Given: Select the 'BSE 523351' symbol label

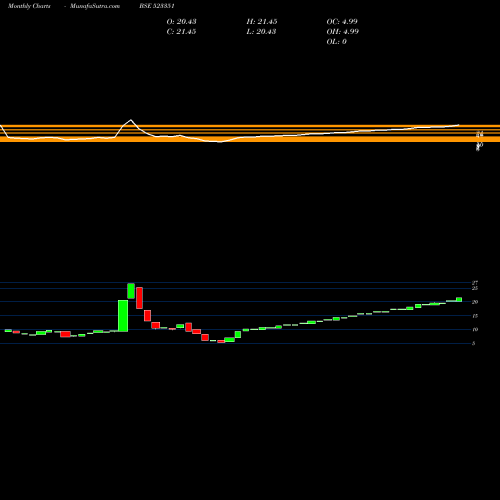Looking at the screenshot, I should 157,6.
